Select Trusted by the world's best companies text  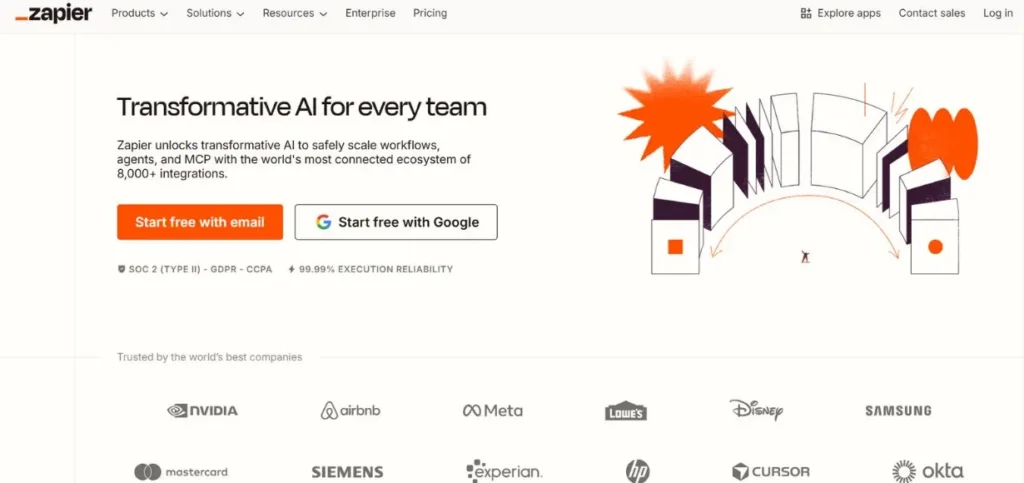tap(210, 357)
